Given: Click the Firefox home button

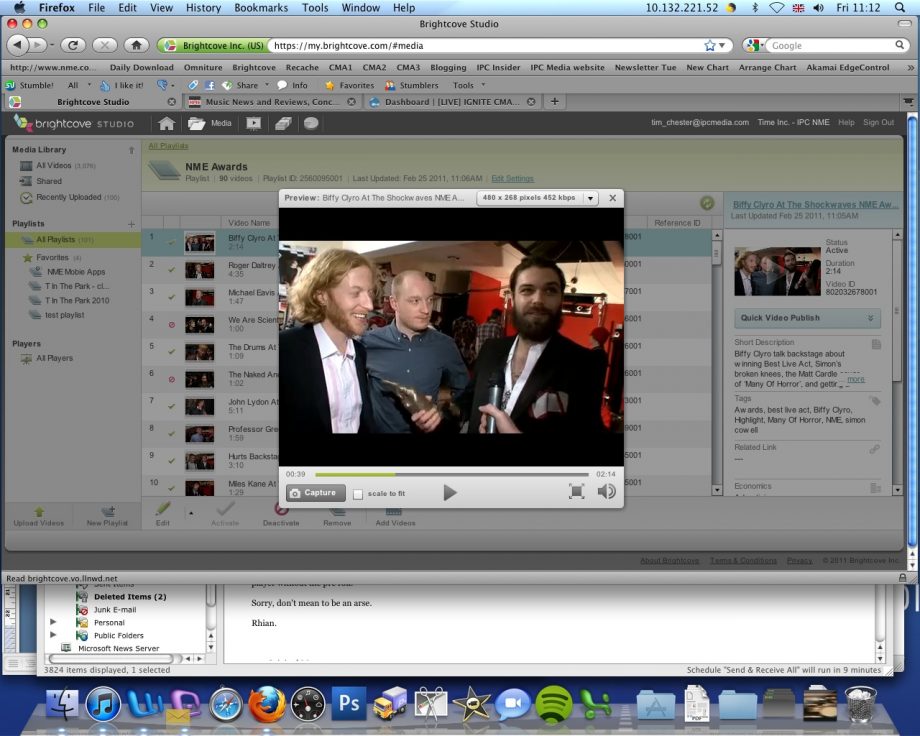Looking at the screenshot, I should (x=136, y=45).
